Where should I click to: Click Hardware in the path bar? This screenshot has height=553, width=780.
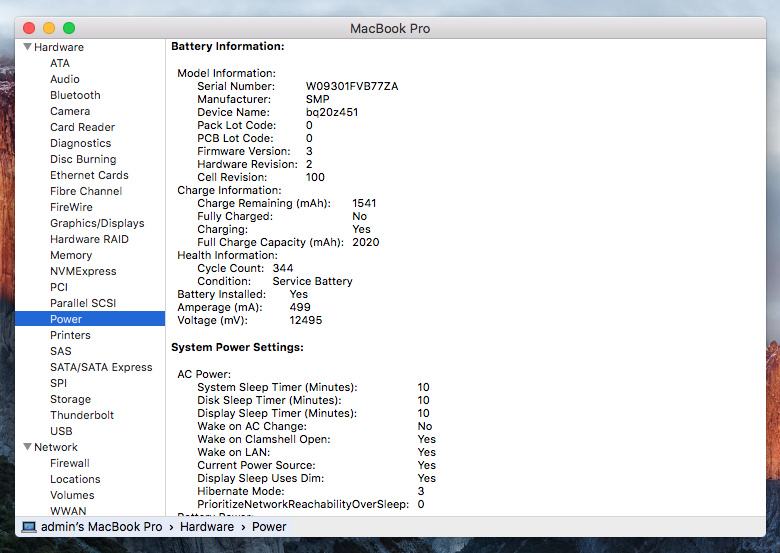(x=207, y=527)
